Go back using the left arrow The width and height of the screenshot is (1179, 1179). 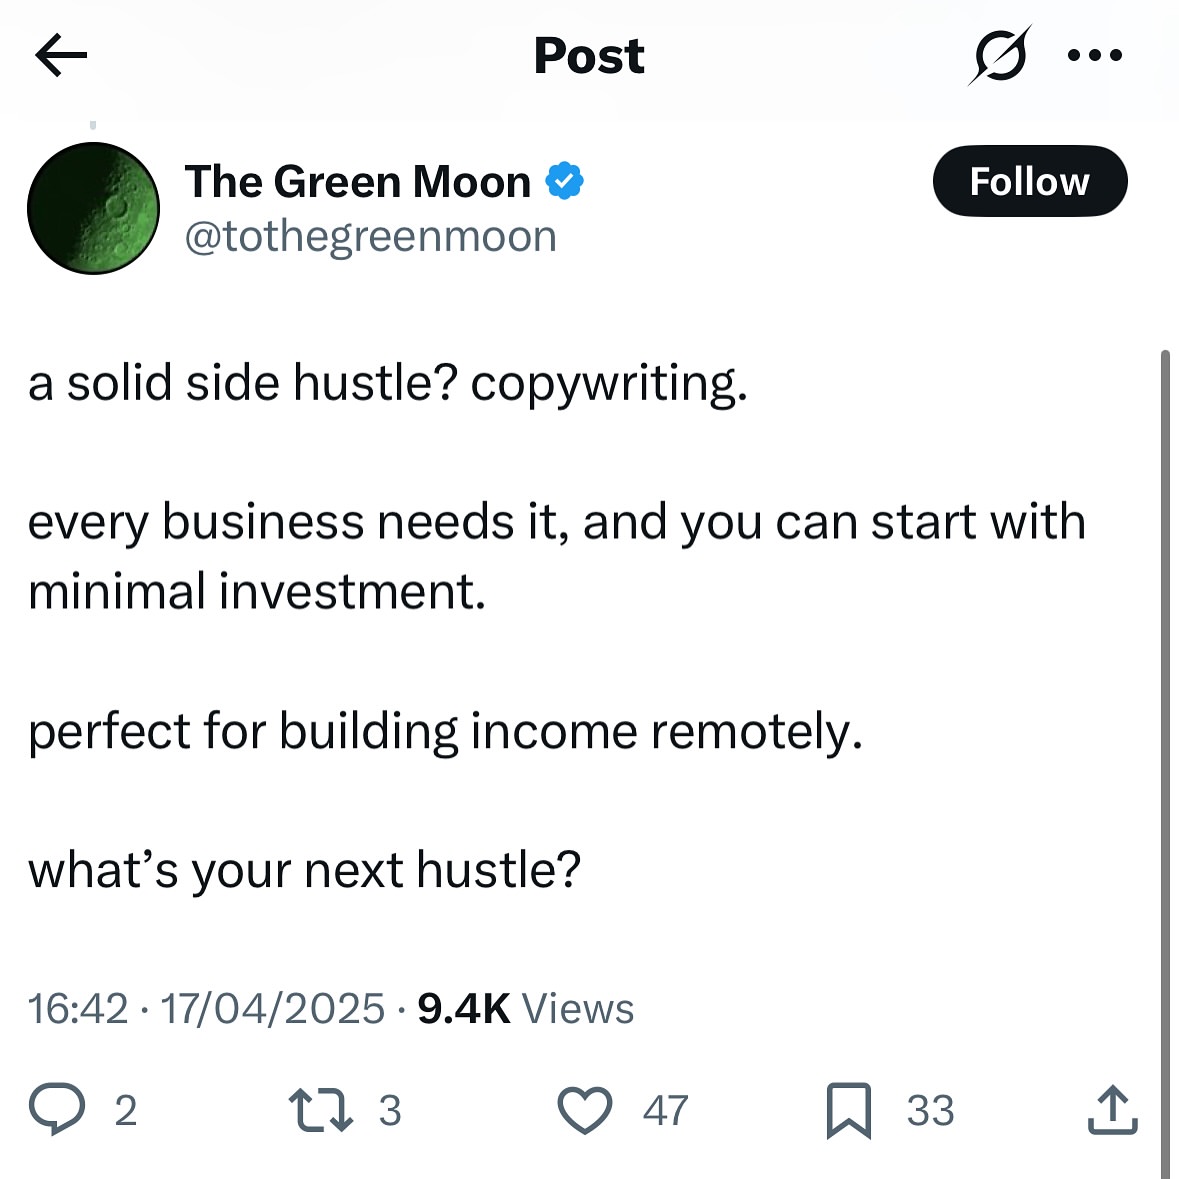(61, 55)
